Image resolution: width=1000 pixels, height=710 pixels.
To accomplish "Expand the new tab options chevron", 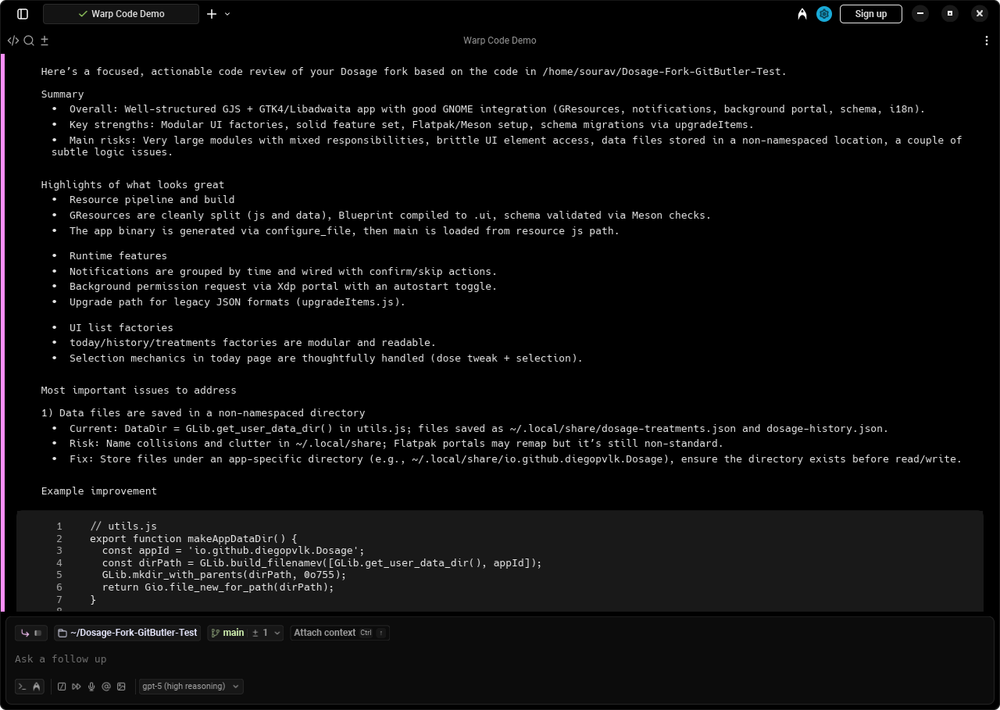I will [x=227, y=14].
